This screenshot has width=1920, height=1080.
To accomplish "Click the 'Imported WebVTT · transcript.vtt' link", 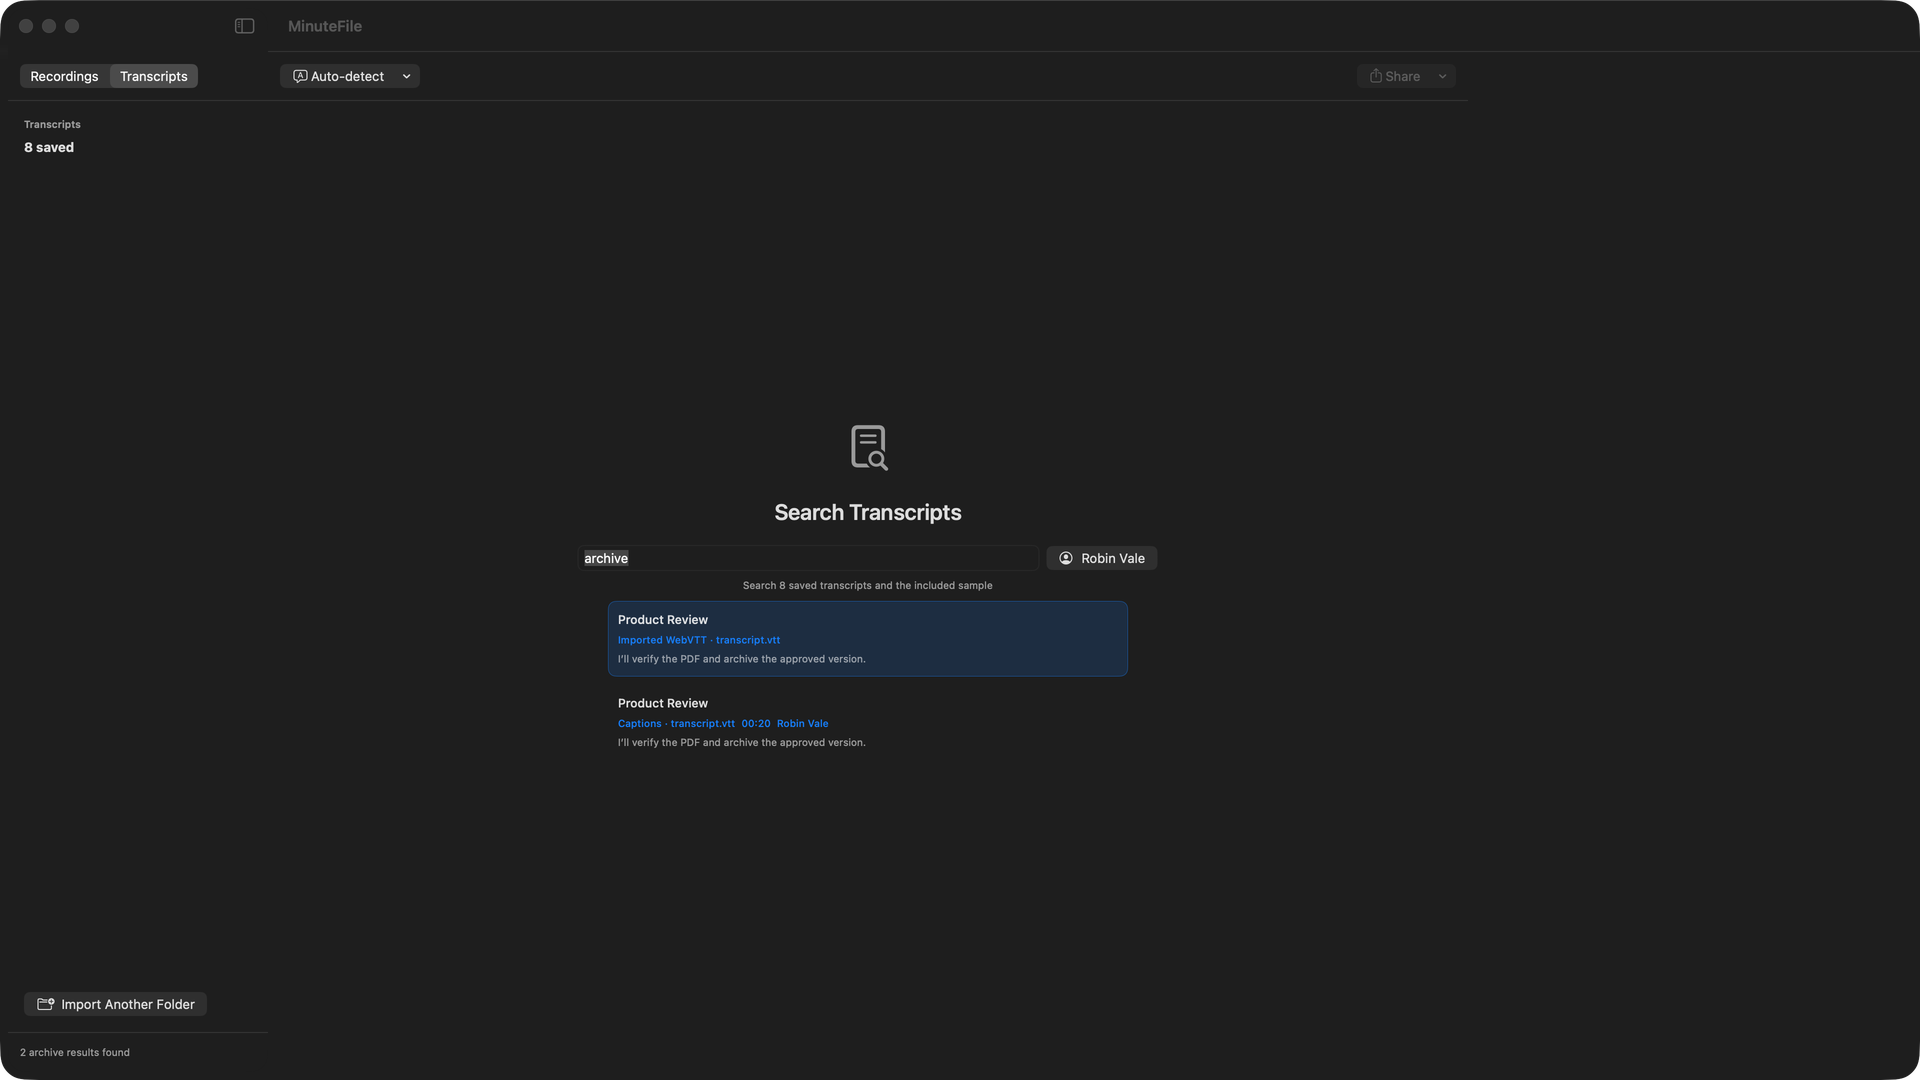I will 698,640.
